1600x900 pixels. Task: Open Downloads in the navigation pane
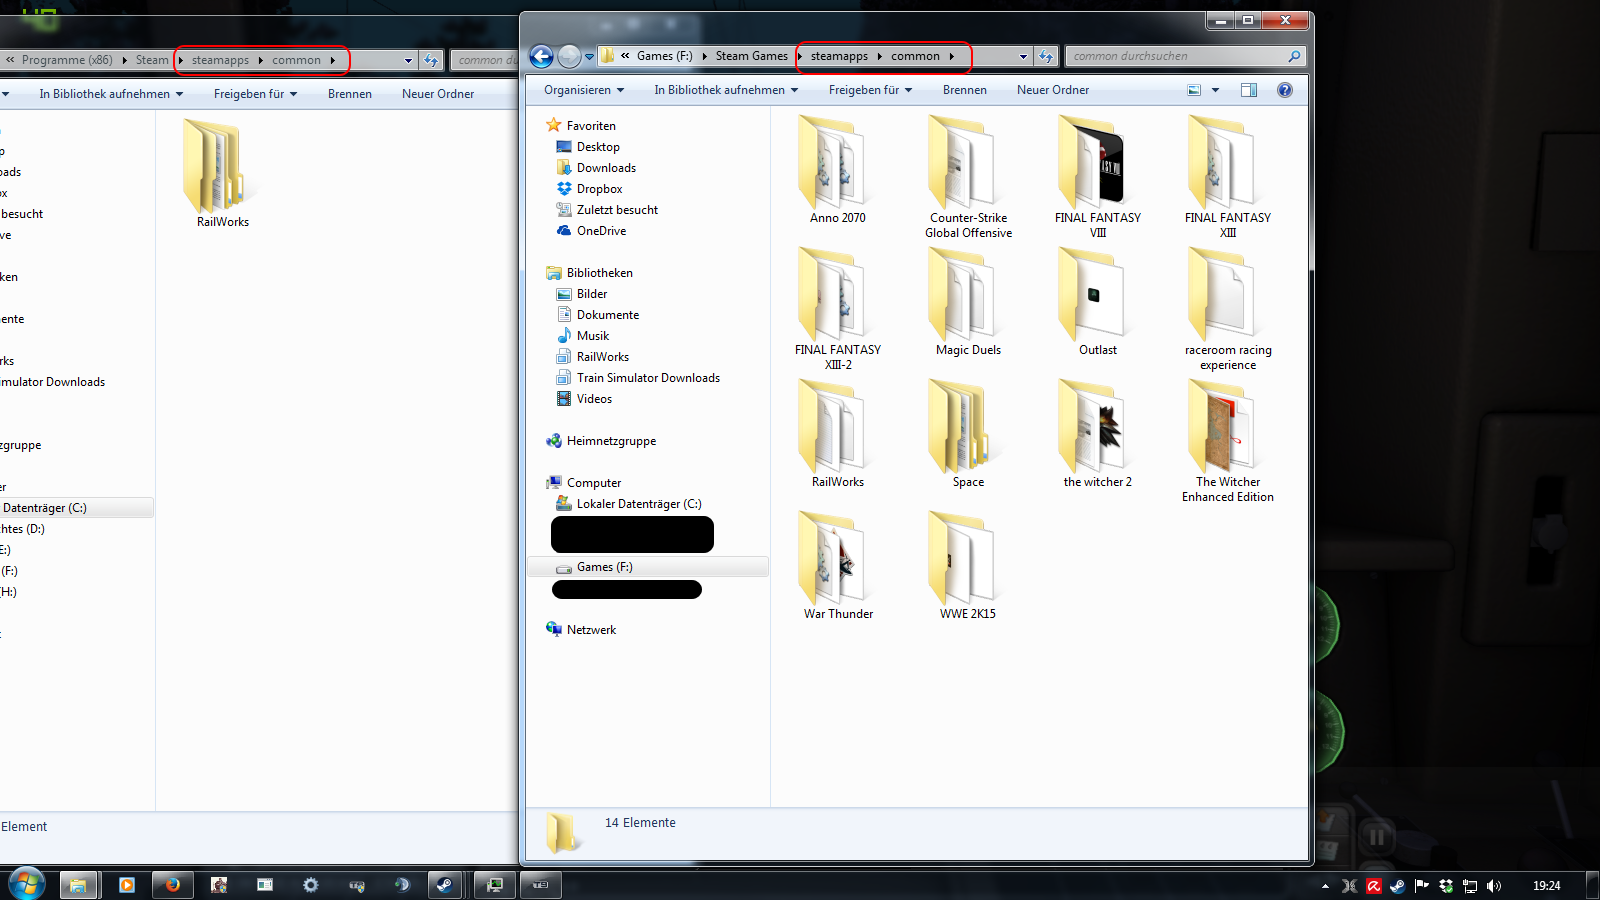tap(606, 168)
